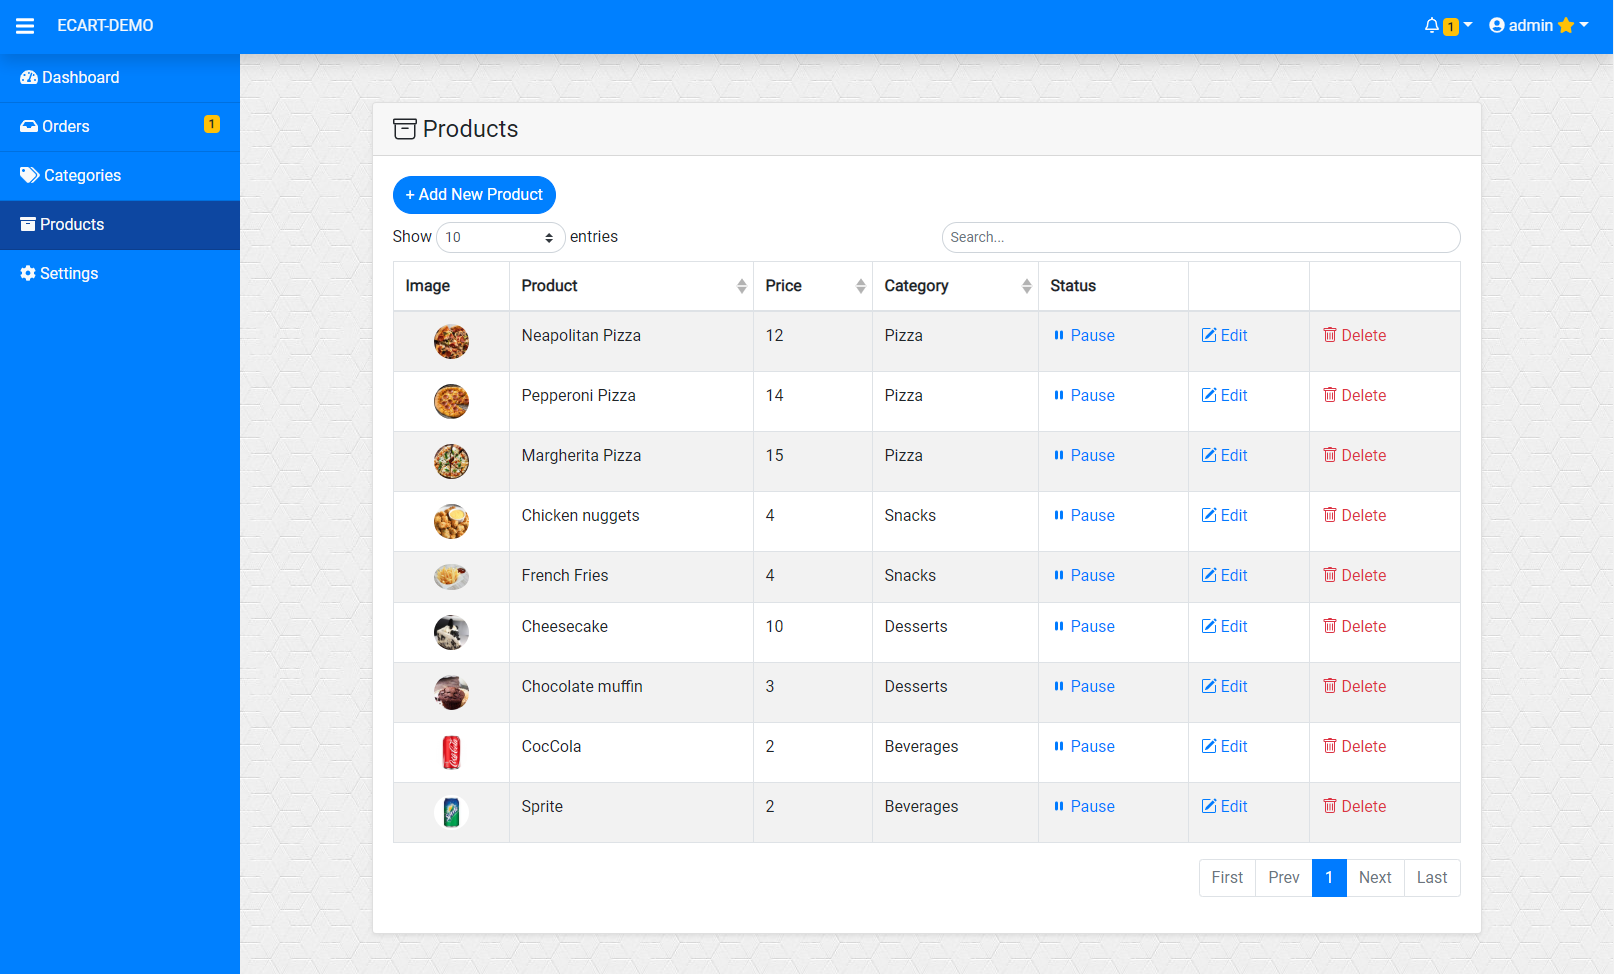
Task: Click the Sprite can thumbnail
Action: (451, 812)
